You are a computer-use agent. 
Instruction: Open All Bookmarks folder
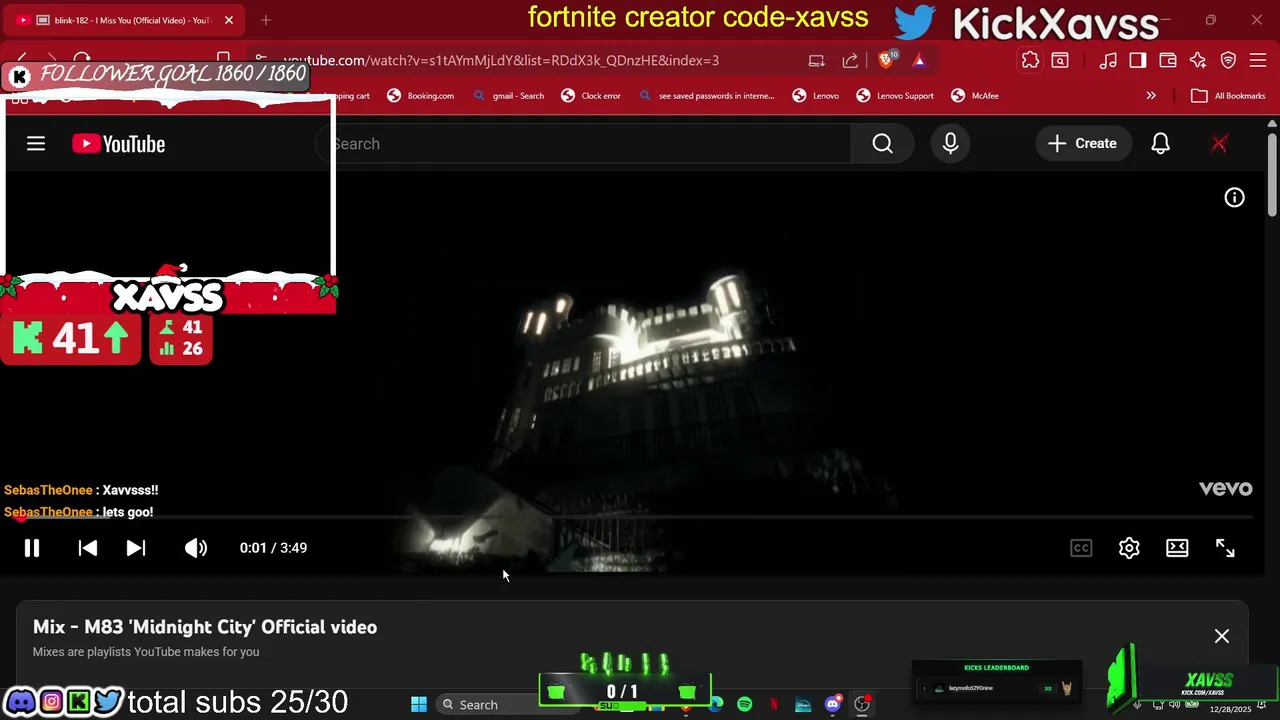[x=1228, y=96]
